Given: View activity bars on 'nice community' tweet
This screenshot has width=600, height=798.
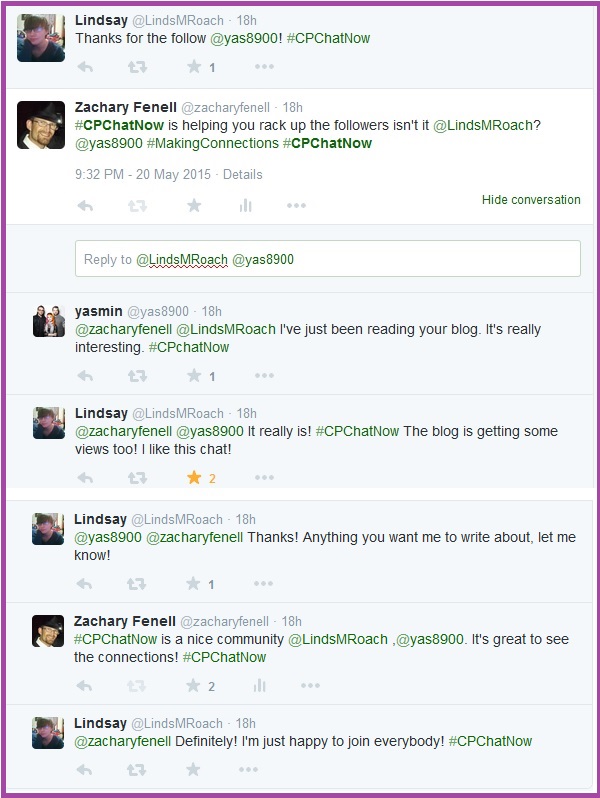Looking at the screenshot, I should click(x=260, y=686).
